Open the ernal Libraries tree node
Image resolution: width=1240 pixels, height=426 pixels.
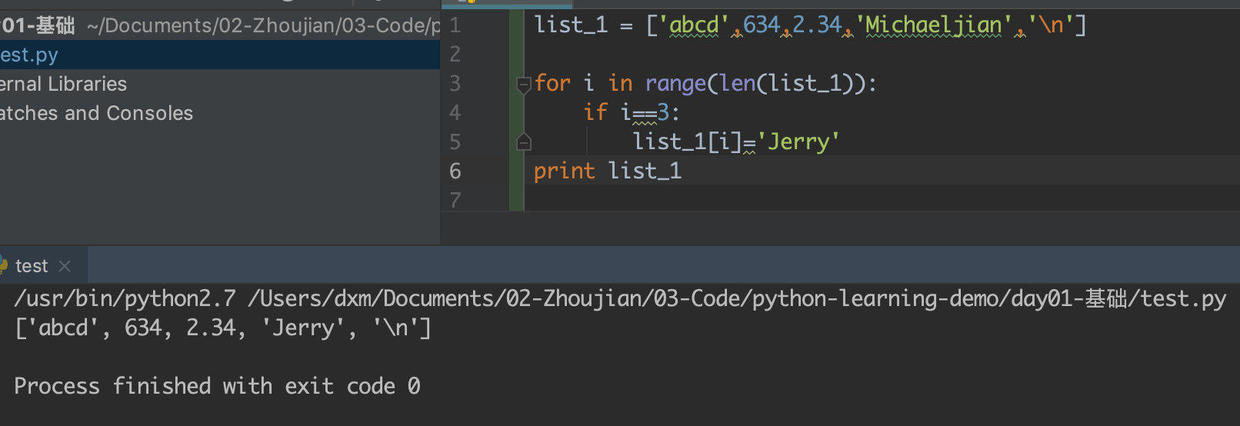[x=63, y=84]
